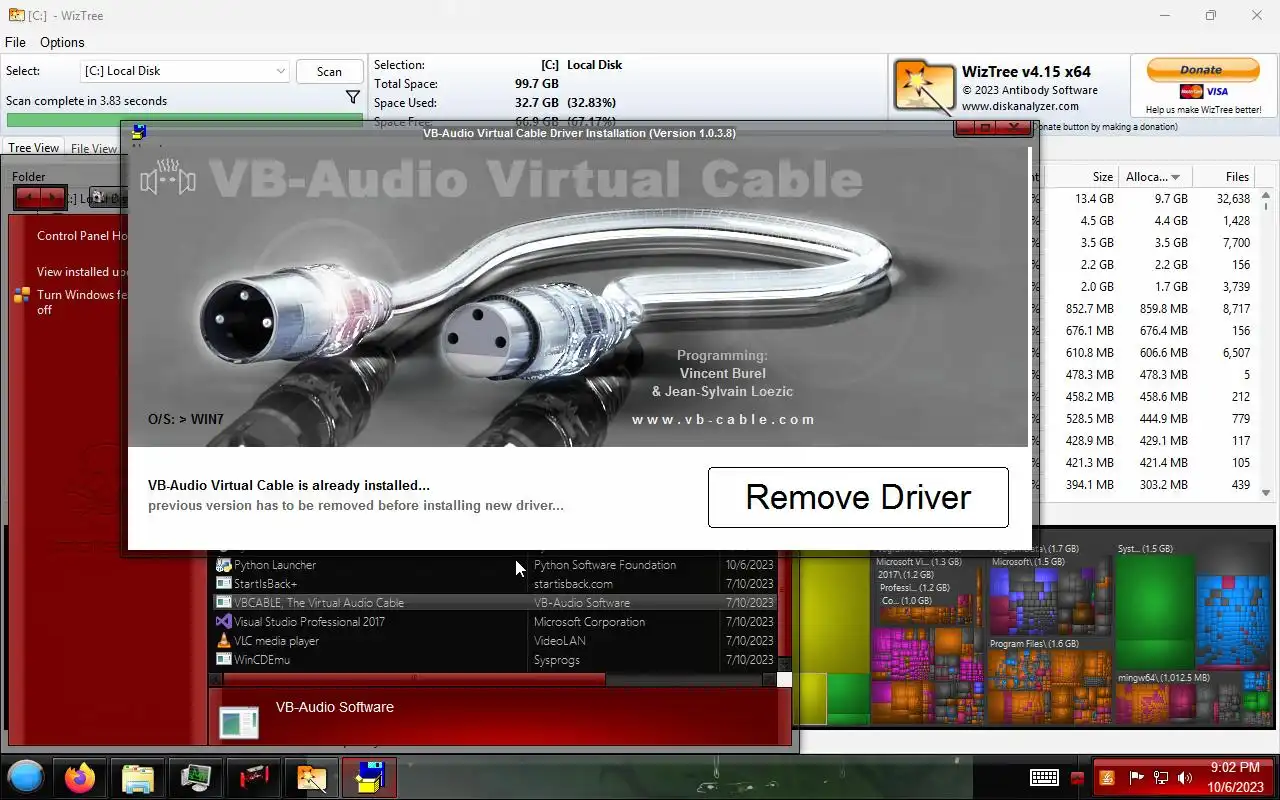Open File Explorer from the taskbar

(138, 777)
